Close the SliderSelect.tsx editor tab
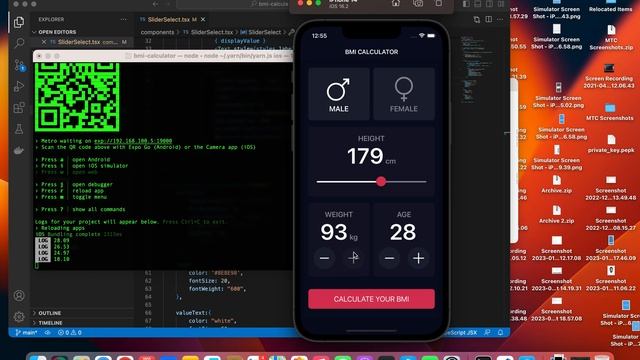The image size is (640, 360). click(203, 20)
